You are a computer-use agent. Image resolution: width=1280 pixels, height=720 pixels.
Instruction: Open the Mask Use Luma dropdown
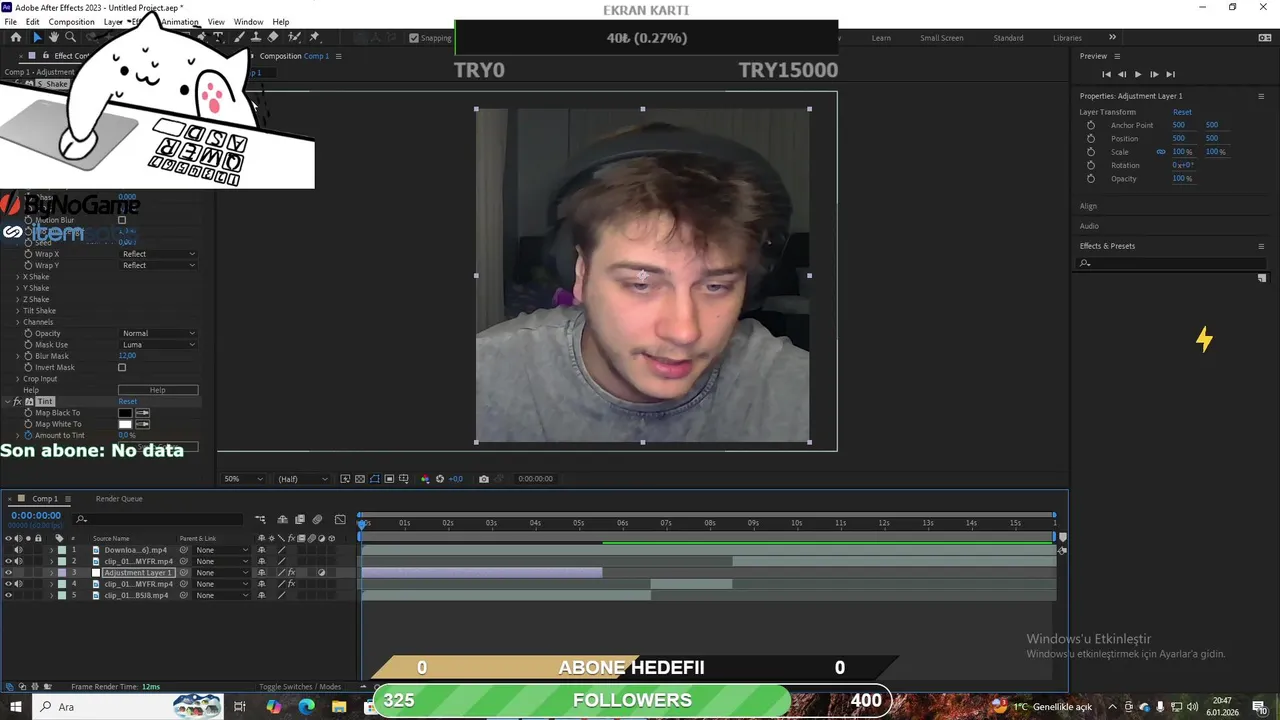pos(159,345)
